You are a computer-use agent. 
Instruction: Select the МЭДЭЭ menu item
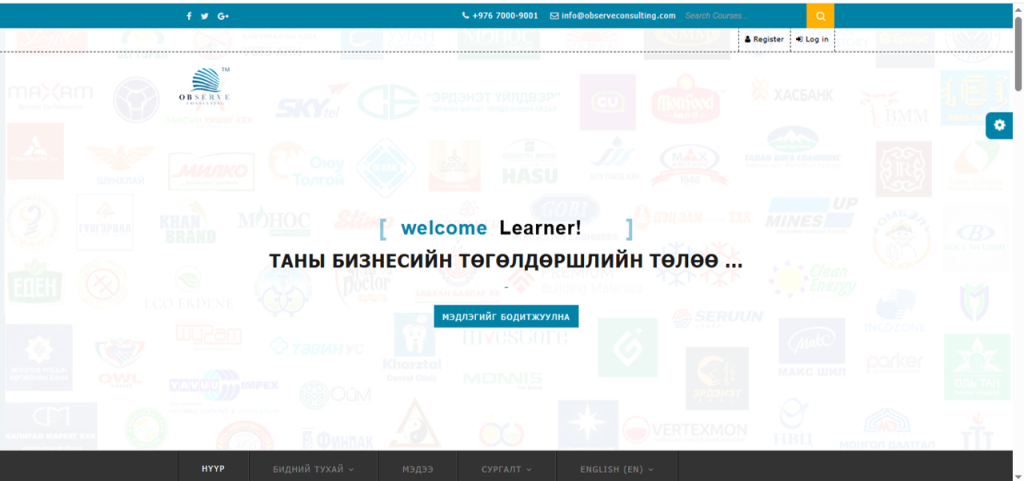pos(417,469)
